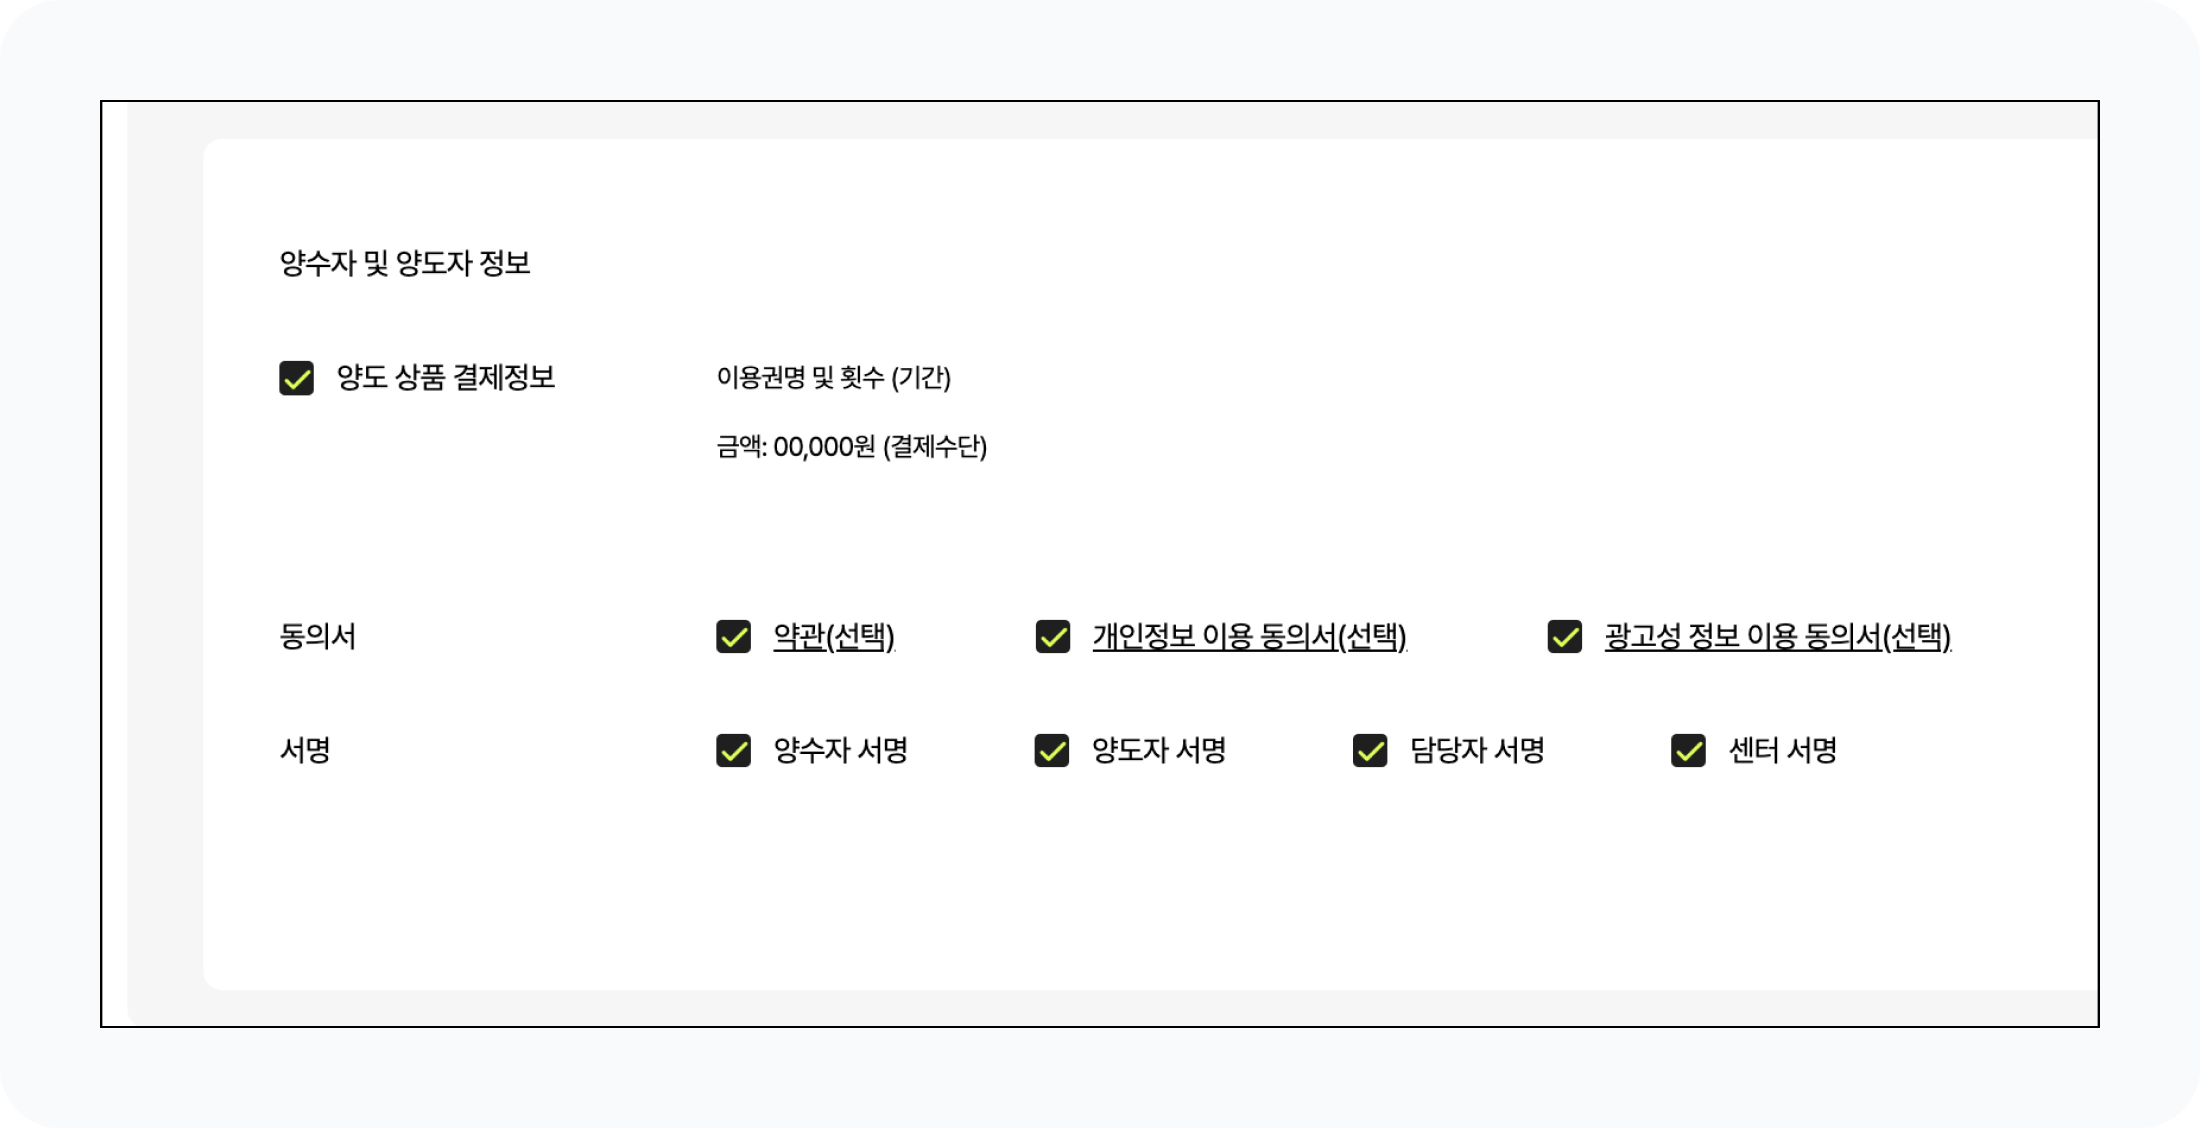Image resolution: width=2200 pixels, height=1128 pixels.
Task: Uncheck the 양도 상품 결제정보 checkbox
Action: point(296,378)
